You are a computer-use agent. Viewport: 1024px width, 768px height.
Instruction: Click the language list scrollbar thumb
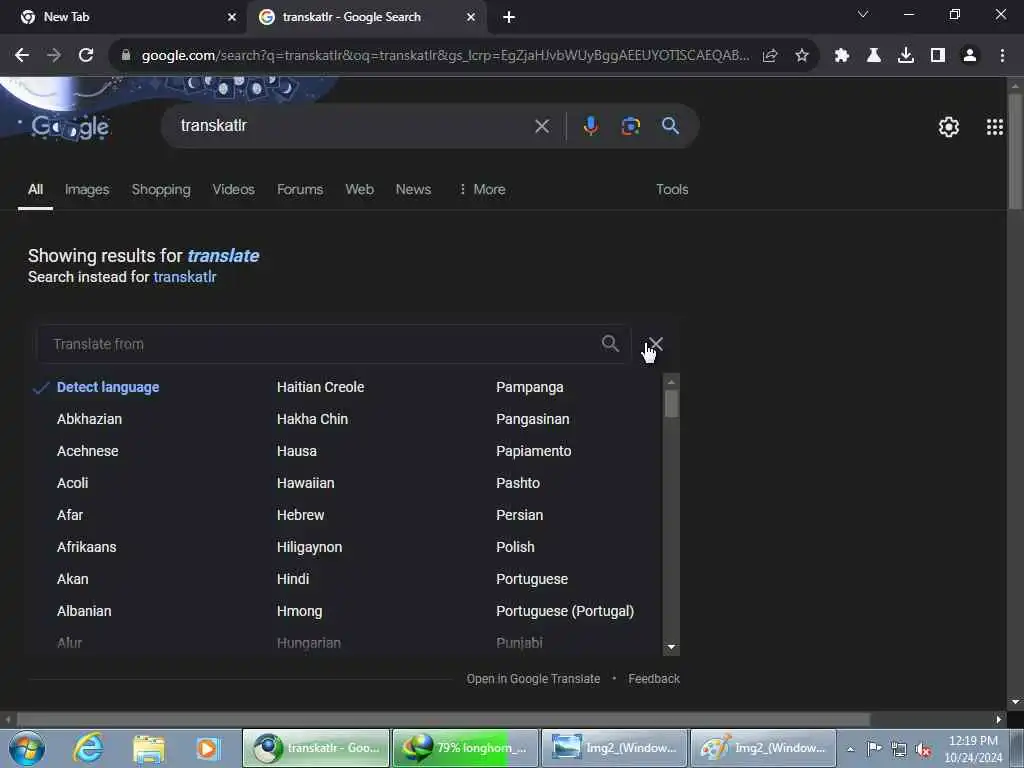coord(671,404)
